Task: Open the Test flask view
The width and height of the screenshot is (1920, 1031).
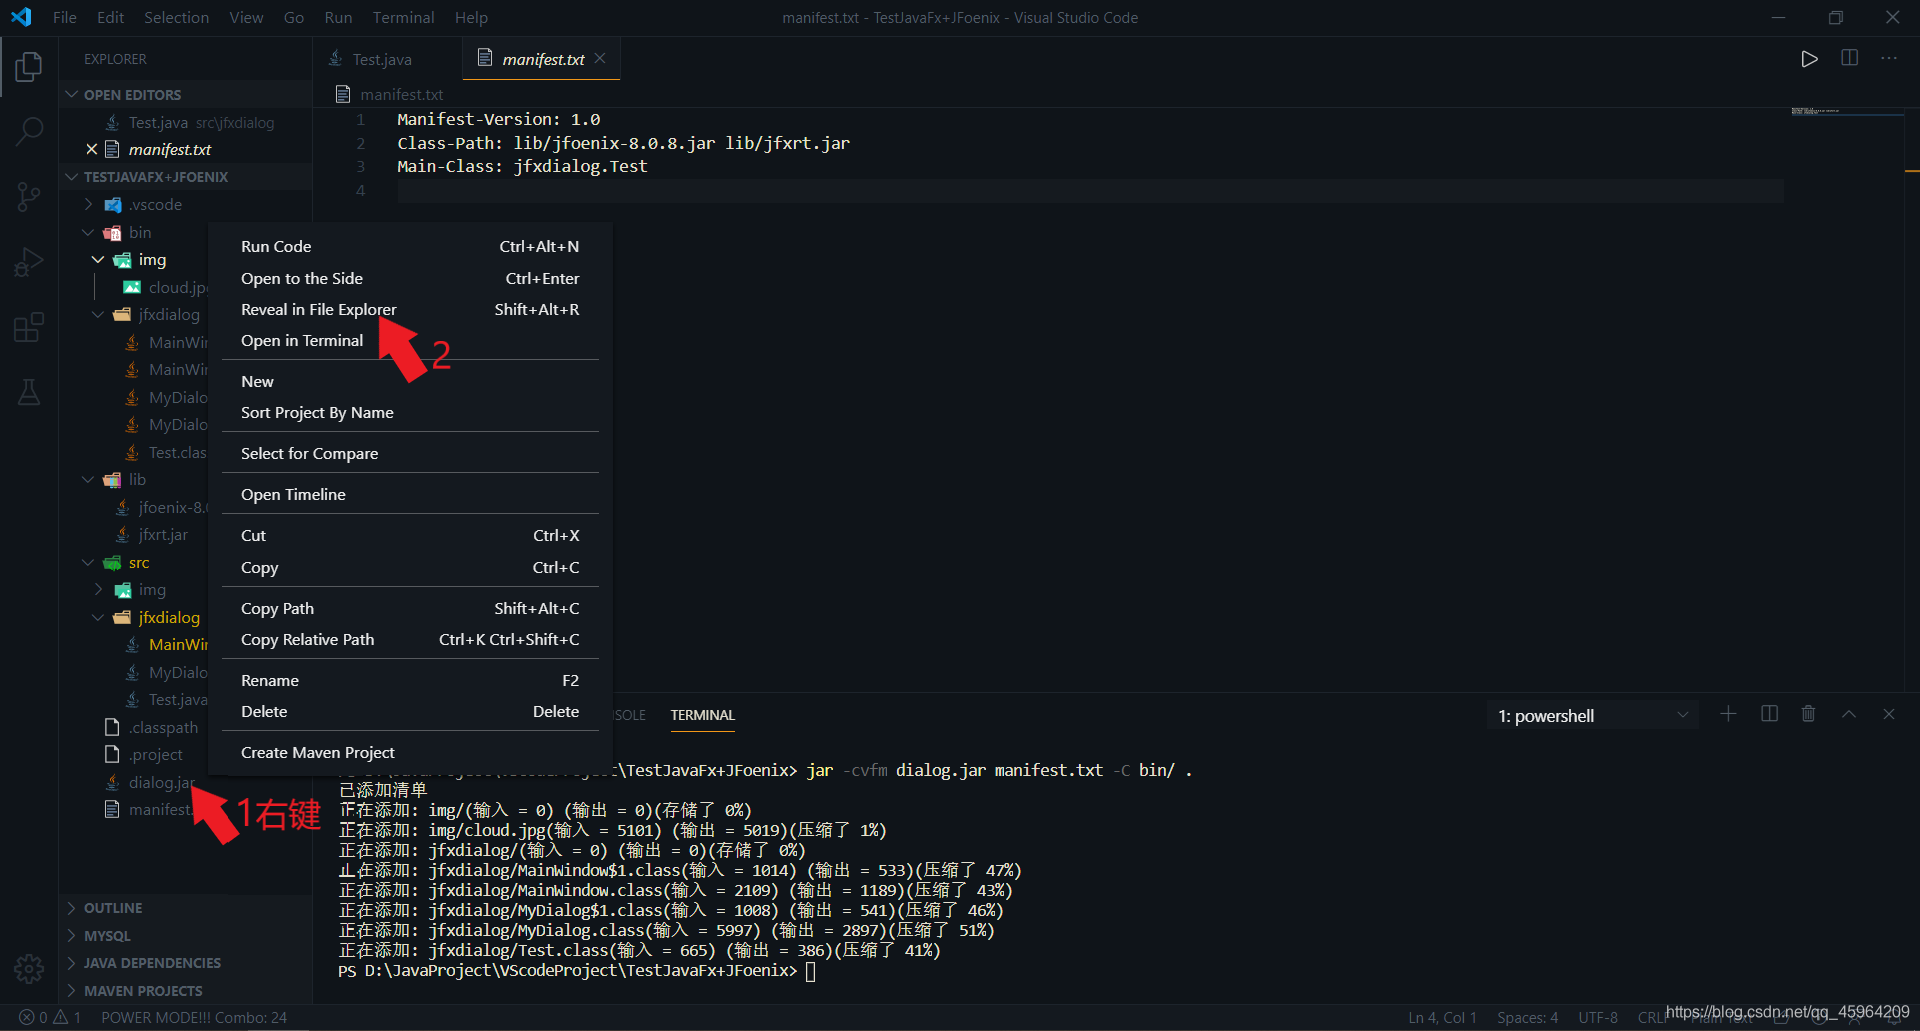Action: click(29, 392)
